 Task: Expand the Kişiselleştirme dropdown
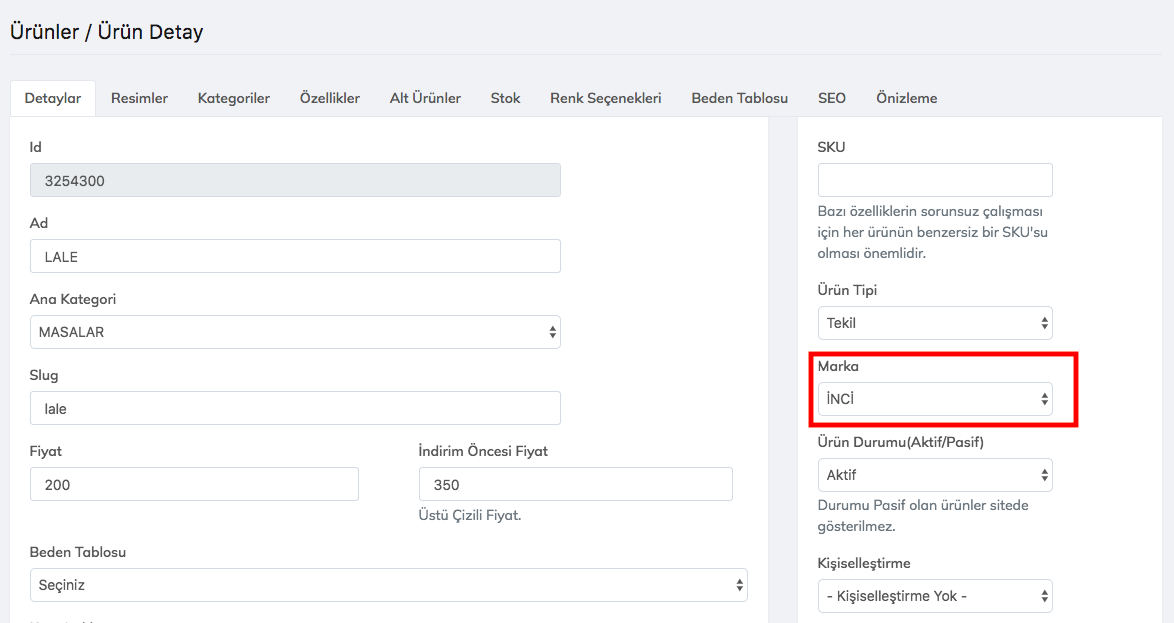tap(934, 597)
